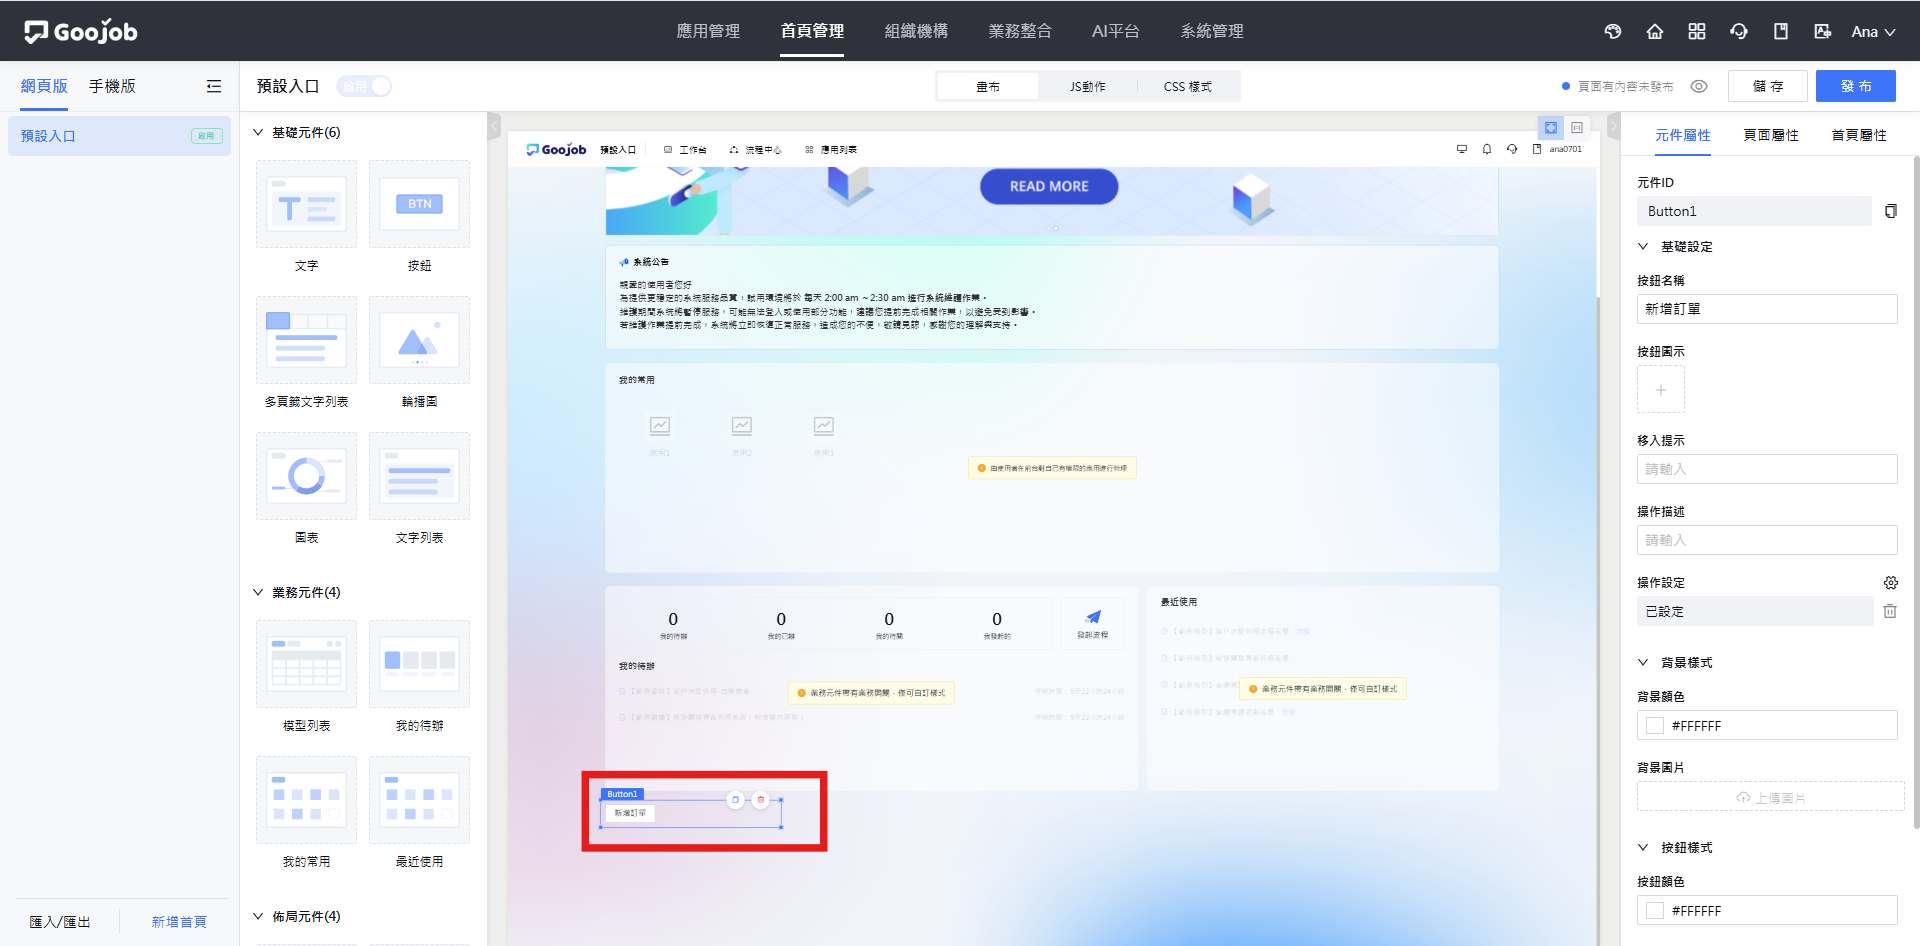Switch to the 網頁版 tab
This screenshot has width=1920, height=946.
[44, 86]
